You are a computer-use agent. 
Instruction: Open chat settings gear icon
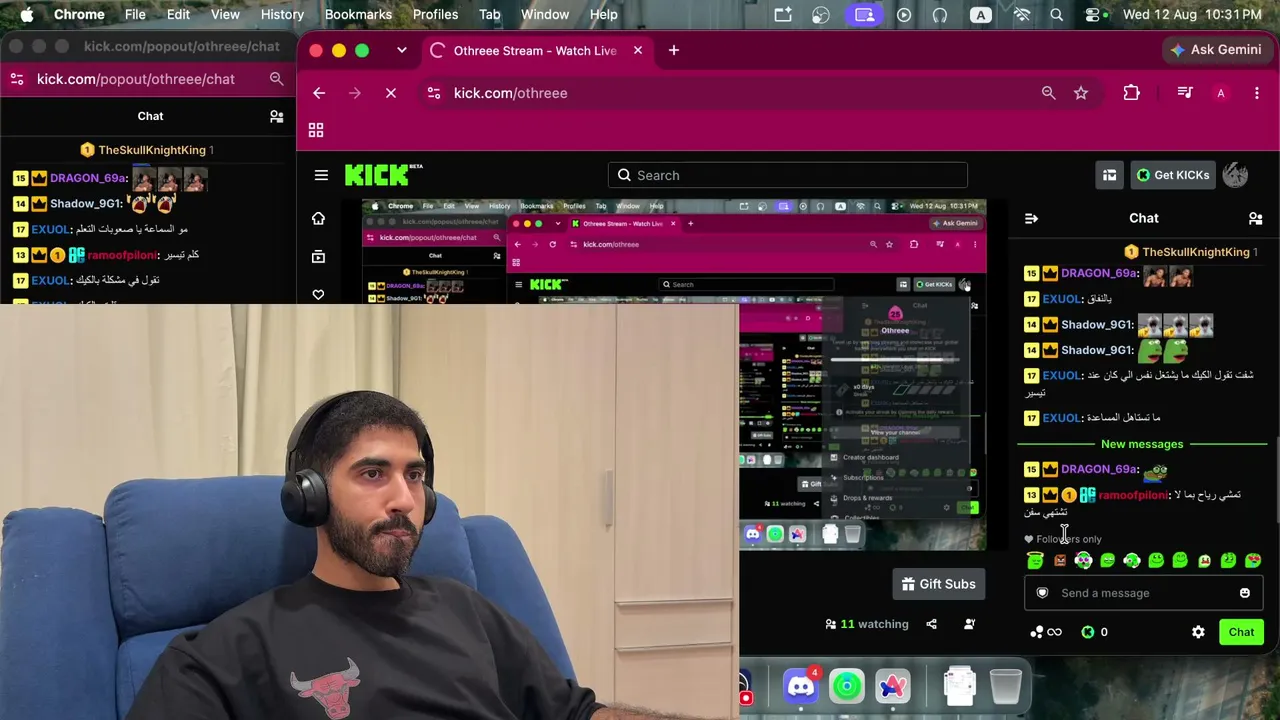(1198, 632)
